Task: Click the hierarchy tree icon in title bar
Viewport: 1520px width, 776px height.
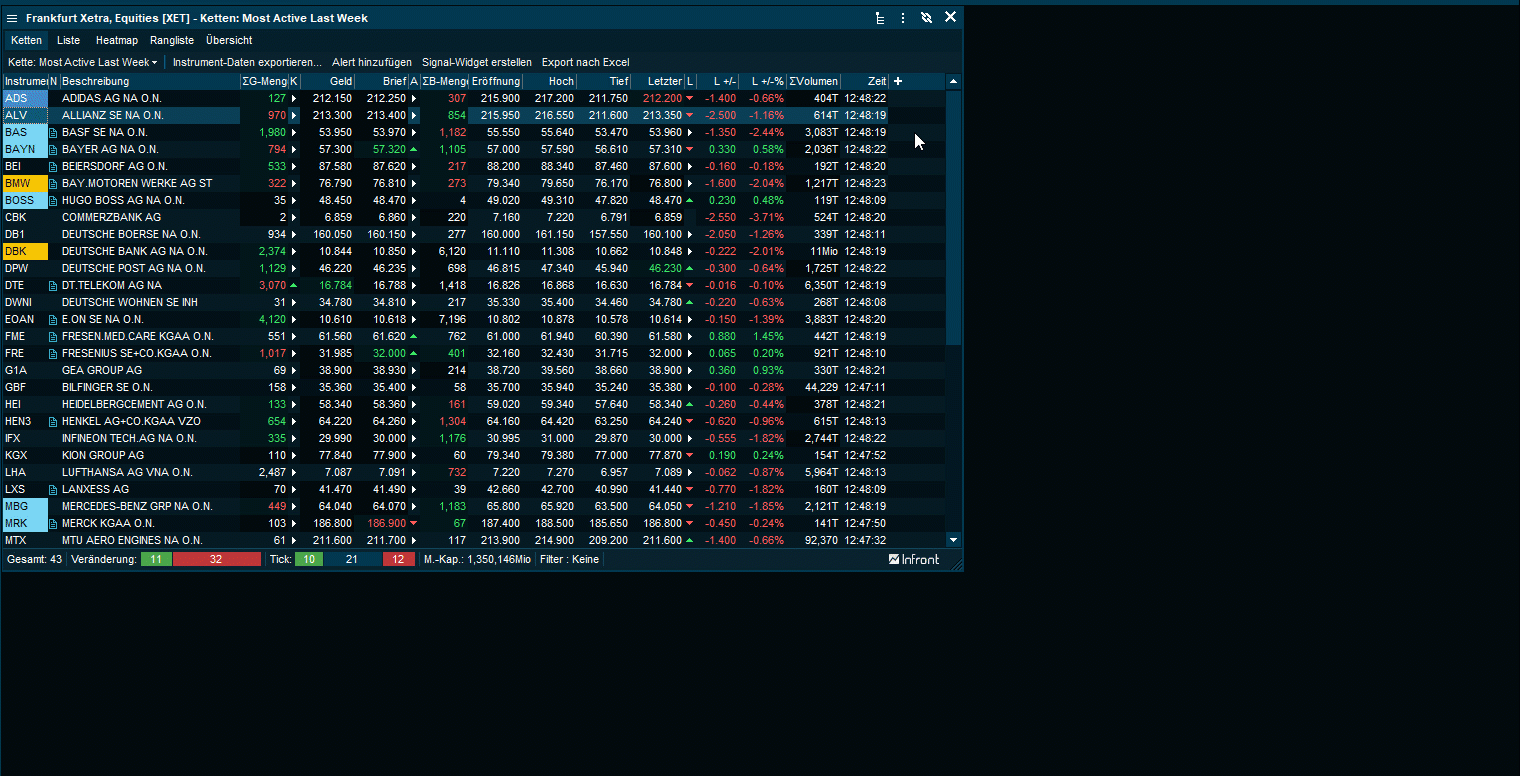Action: [879, 18]
